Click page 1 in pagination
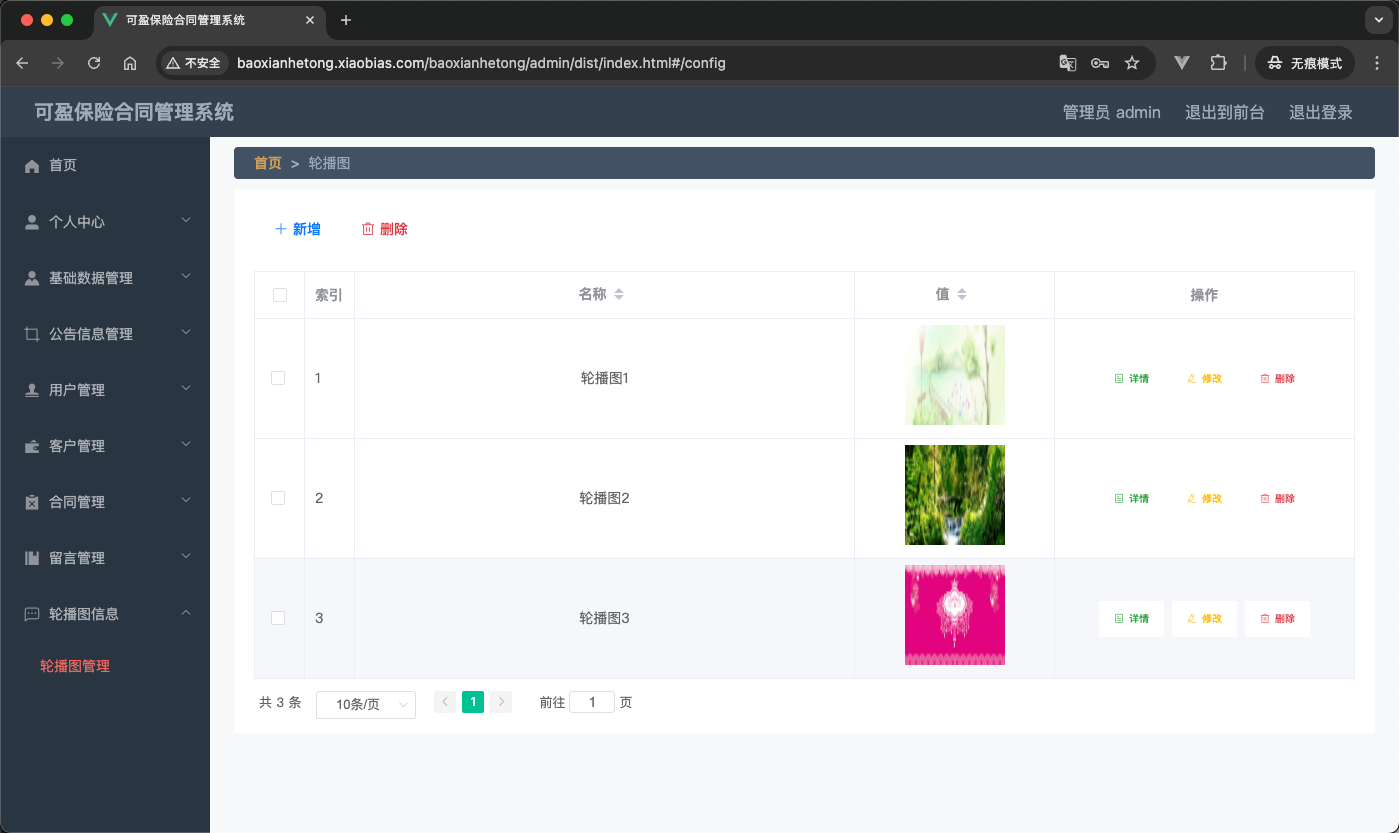The image size is (1399, 833). (x=473, y=702)
